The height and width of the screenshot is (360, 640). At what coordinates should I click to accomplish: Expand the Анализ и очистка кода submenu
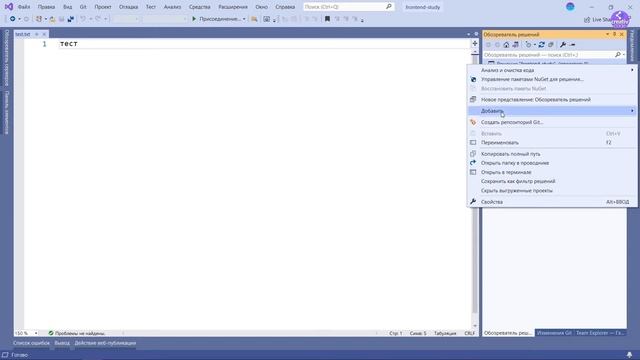(552, 70)
